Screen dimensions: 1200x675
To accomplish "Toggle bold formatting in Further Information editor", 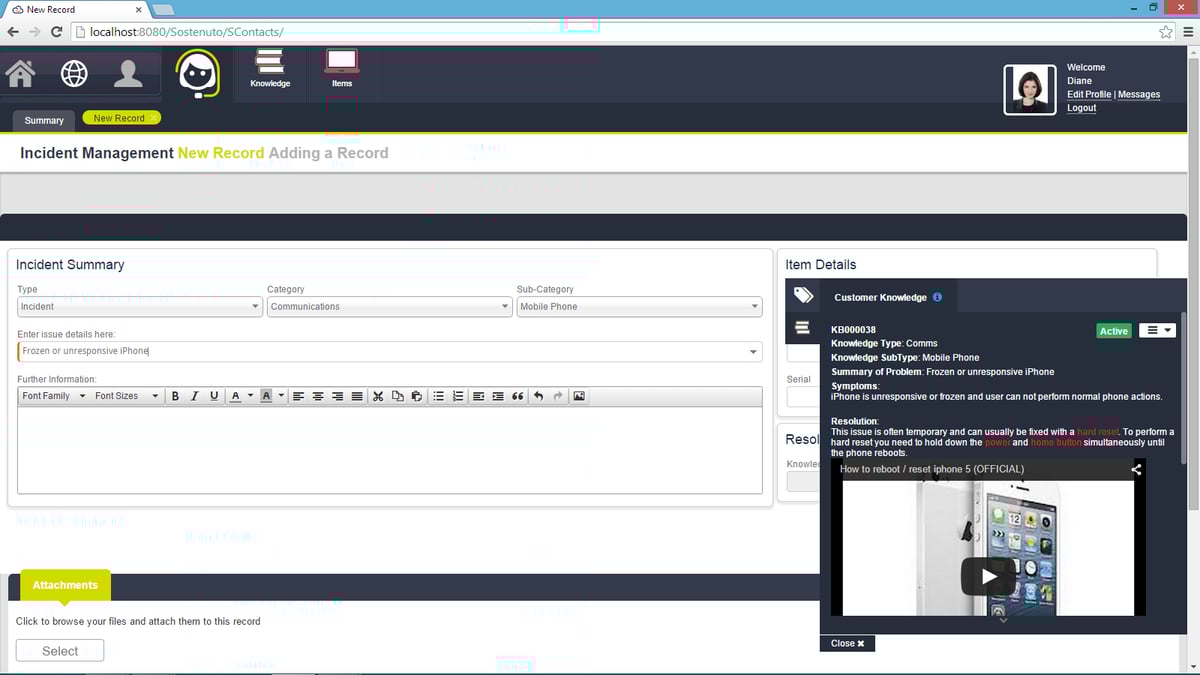I will (175, 396).
